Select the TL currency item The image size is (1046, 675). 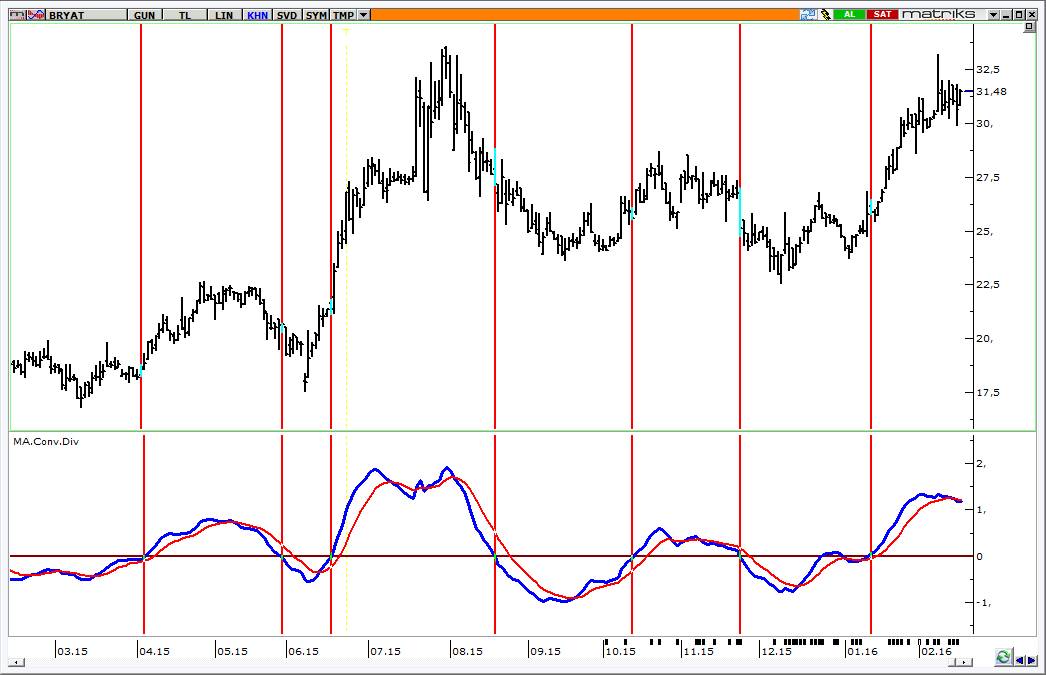point(185,15)
